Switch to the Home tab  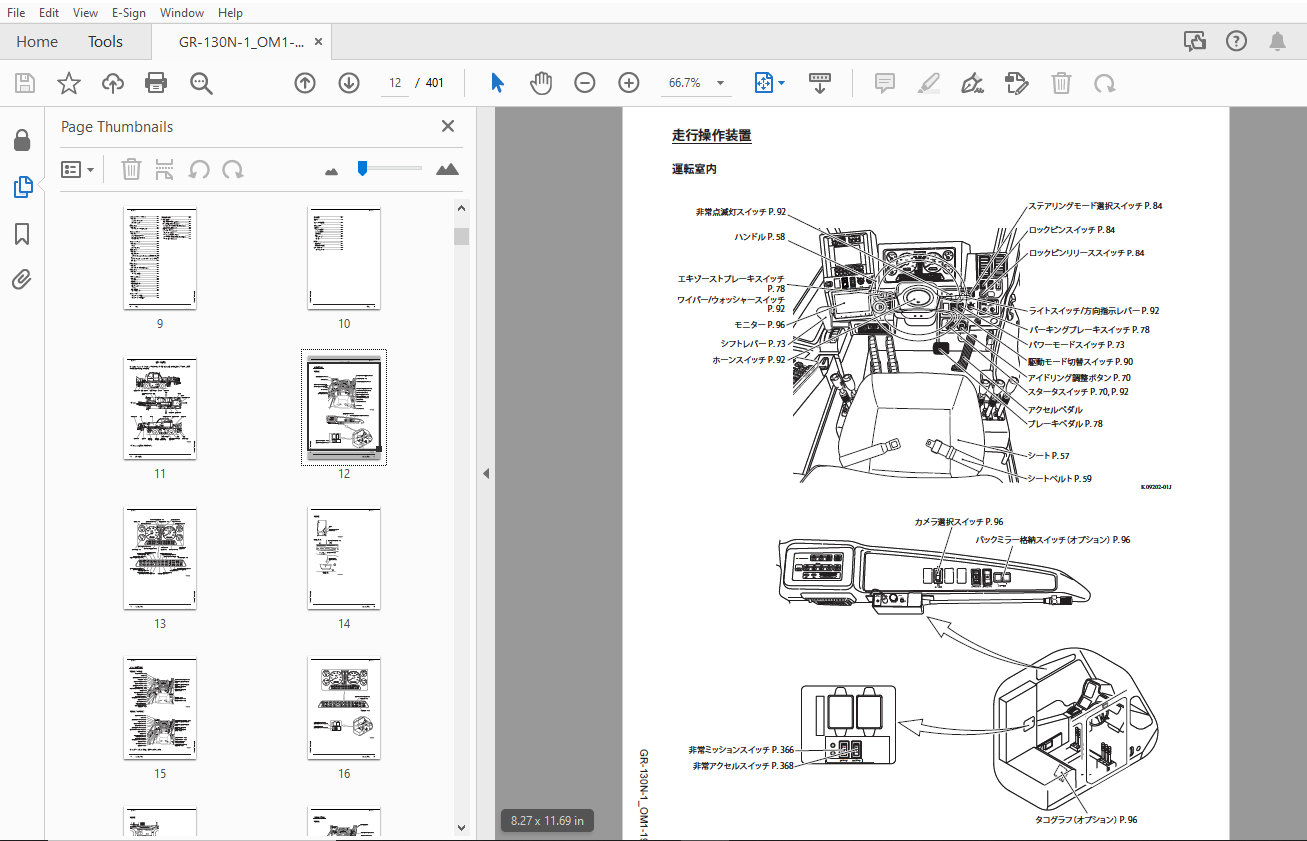[37, 41]
